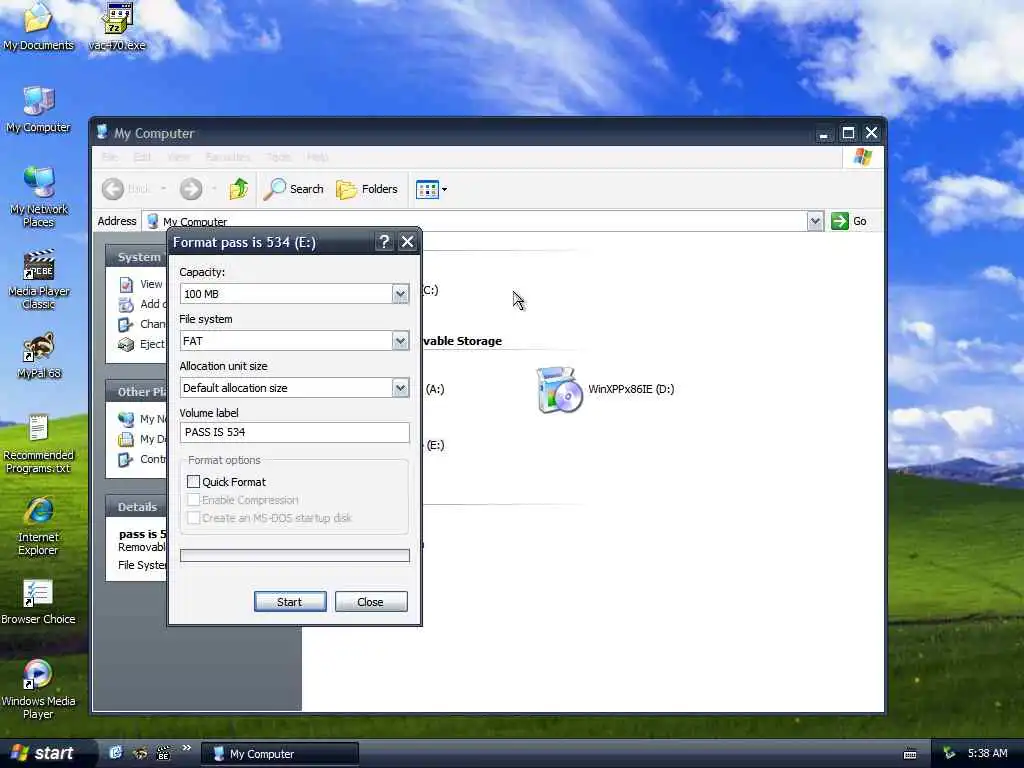Image resolution: width=1024 pixels, height=768 pixels.
Task: Click the Add or remove programs icon
Action: point(126,304)
